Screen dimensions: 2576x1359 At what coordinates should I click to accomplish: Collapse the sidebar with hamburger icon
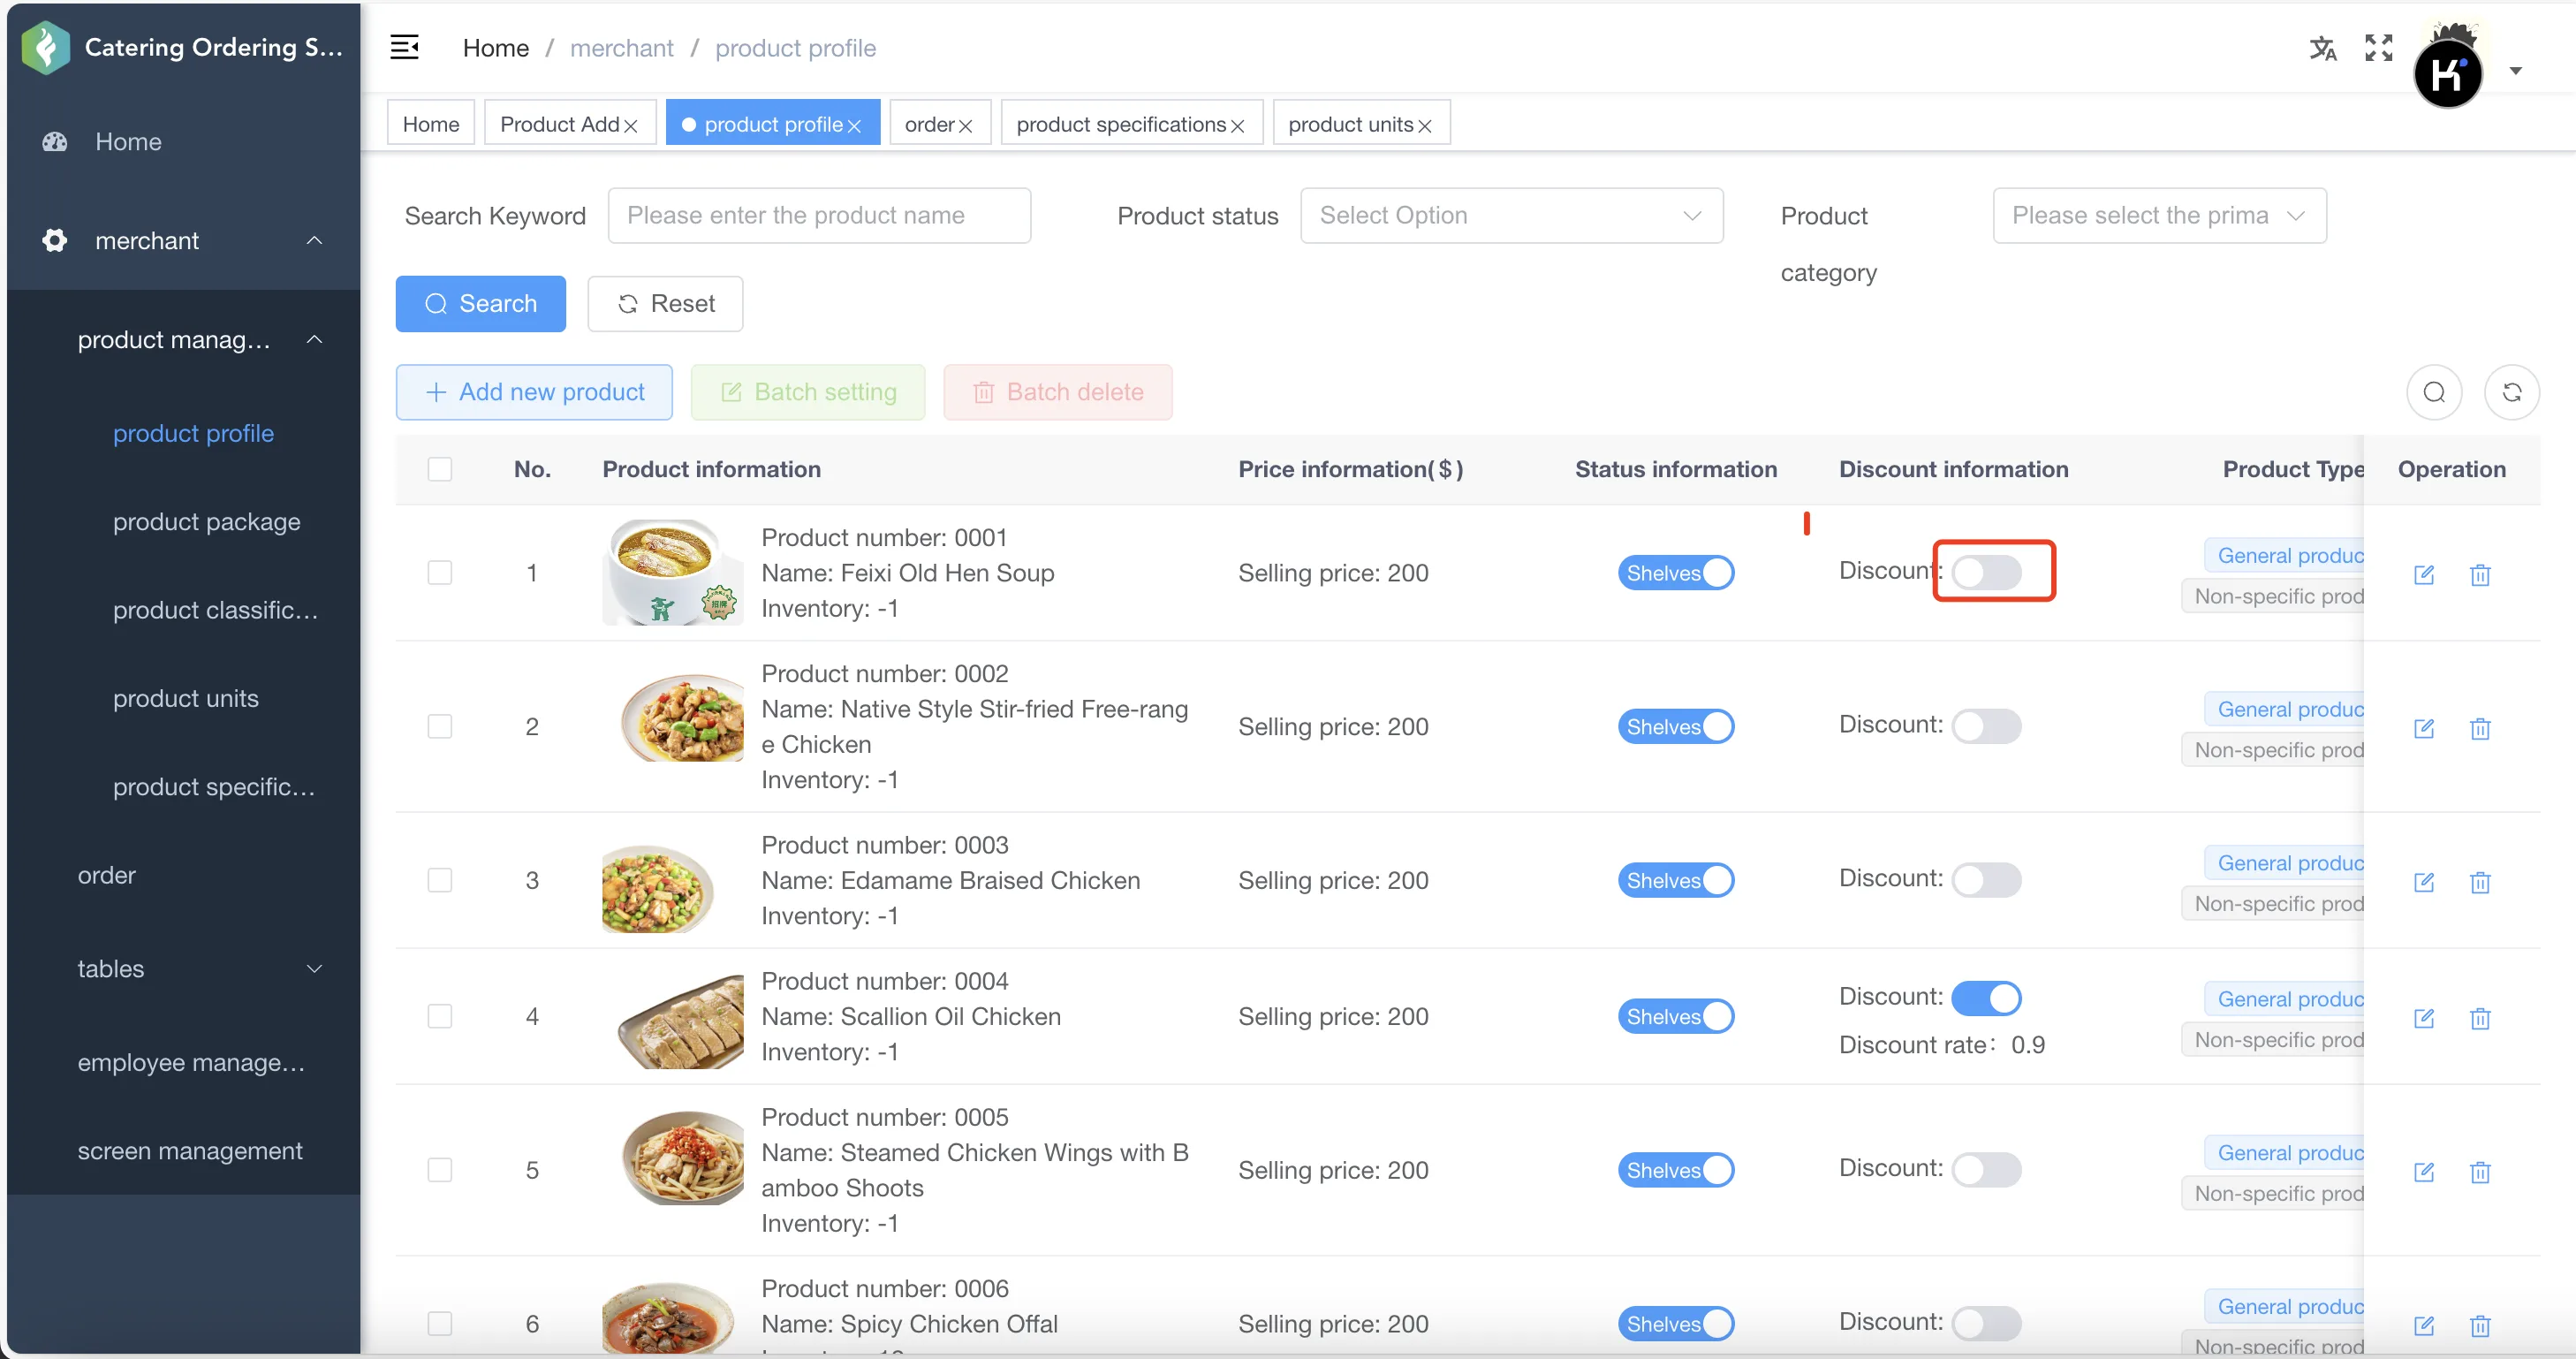click(x=404, y=47)
